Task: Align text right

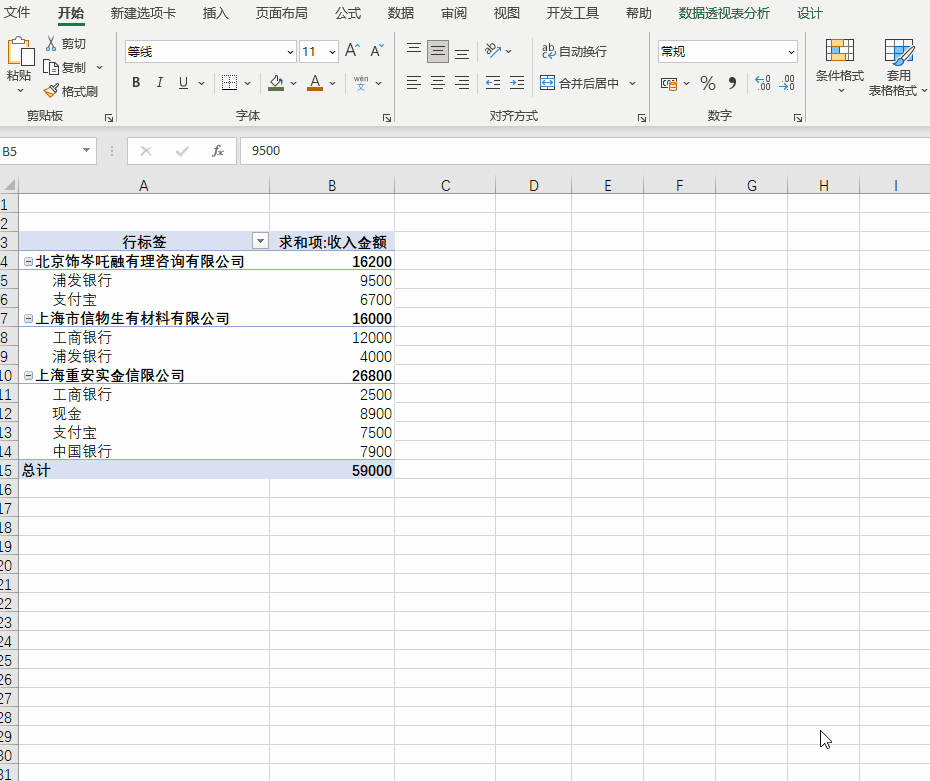Action: (x=462, y=83)
